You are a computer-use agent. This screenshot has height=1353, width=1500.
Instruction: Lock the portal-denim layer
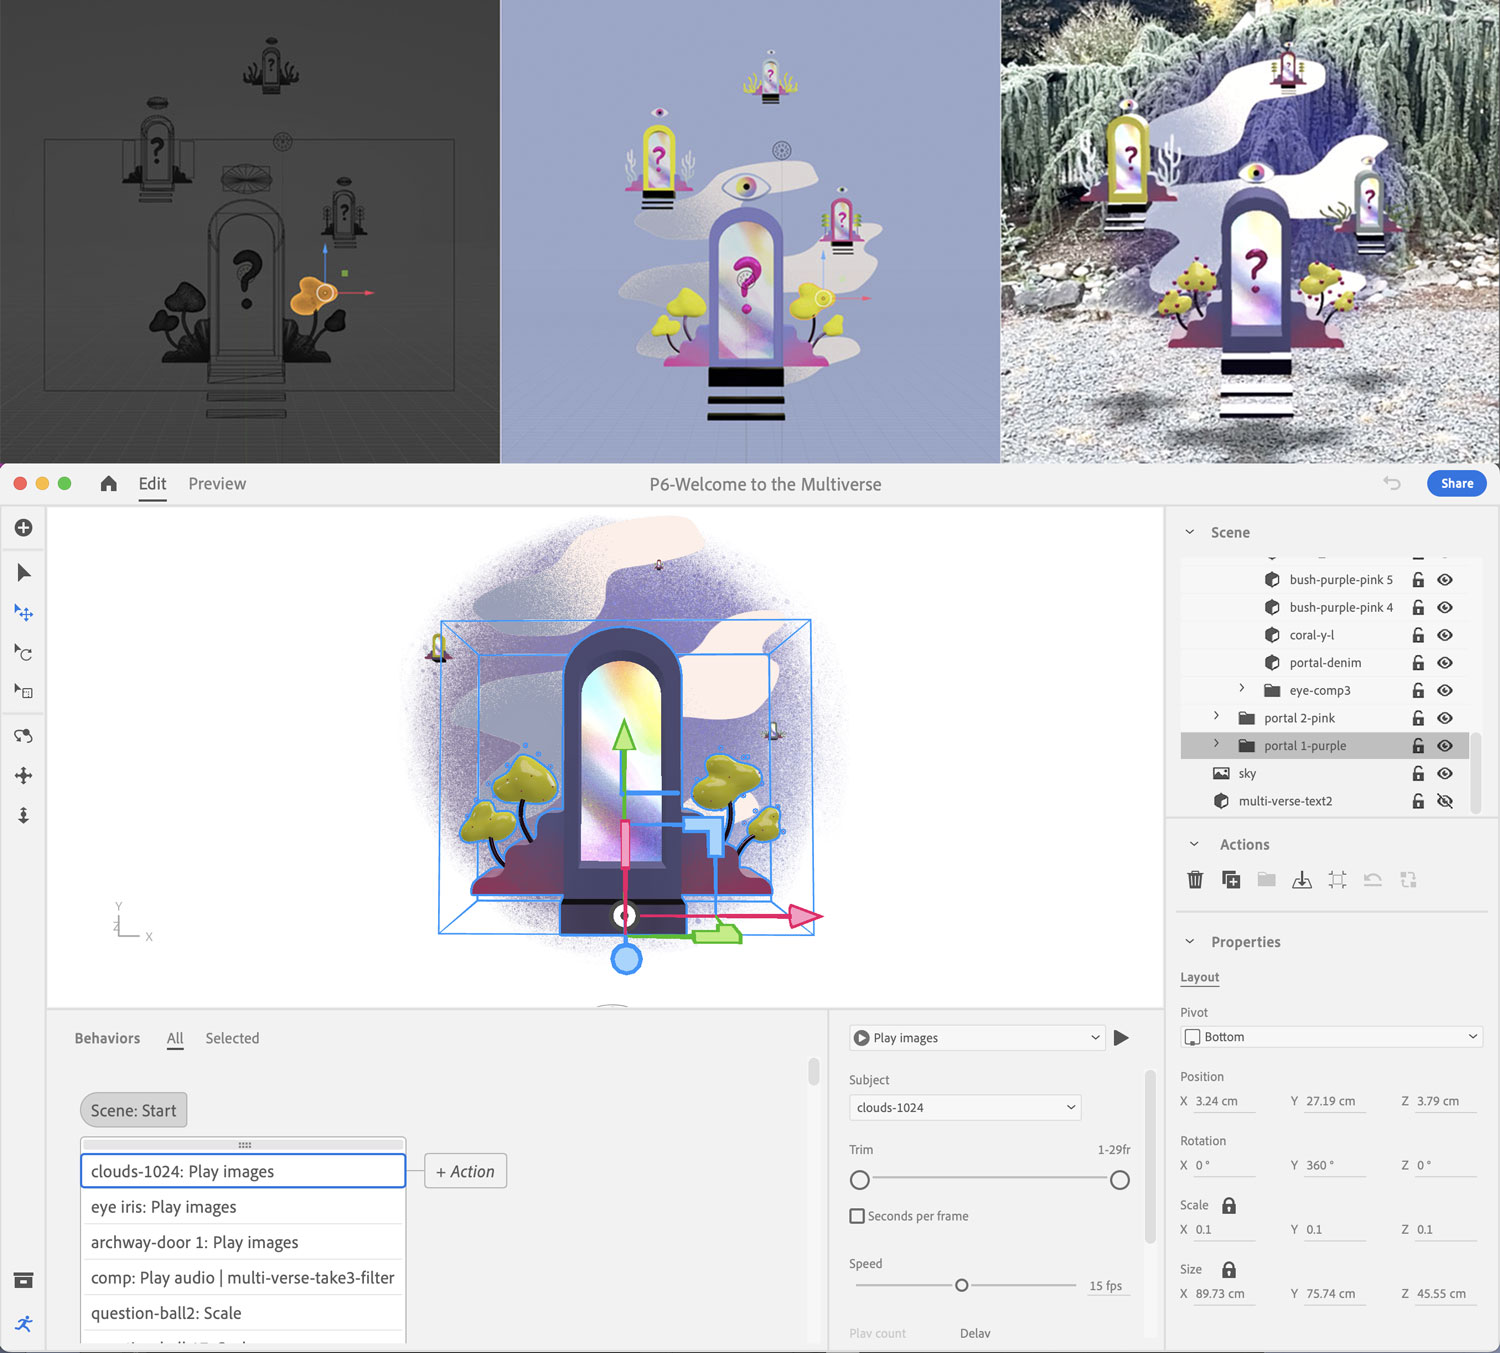pyautogui.click(x=1418, y=662)
